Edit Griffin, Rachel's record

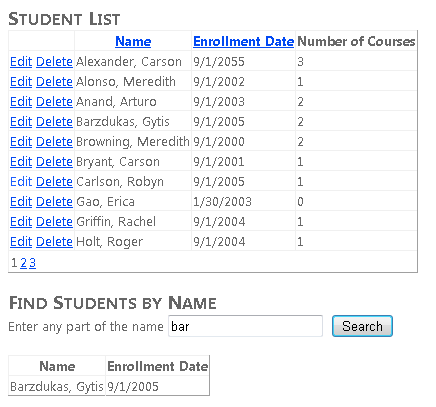coord(21,222)
